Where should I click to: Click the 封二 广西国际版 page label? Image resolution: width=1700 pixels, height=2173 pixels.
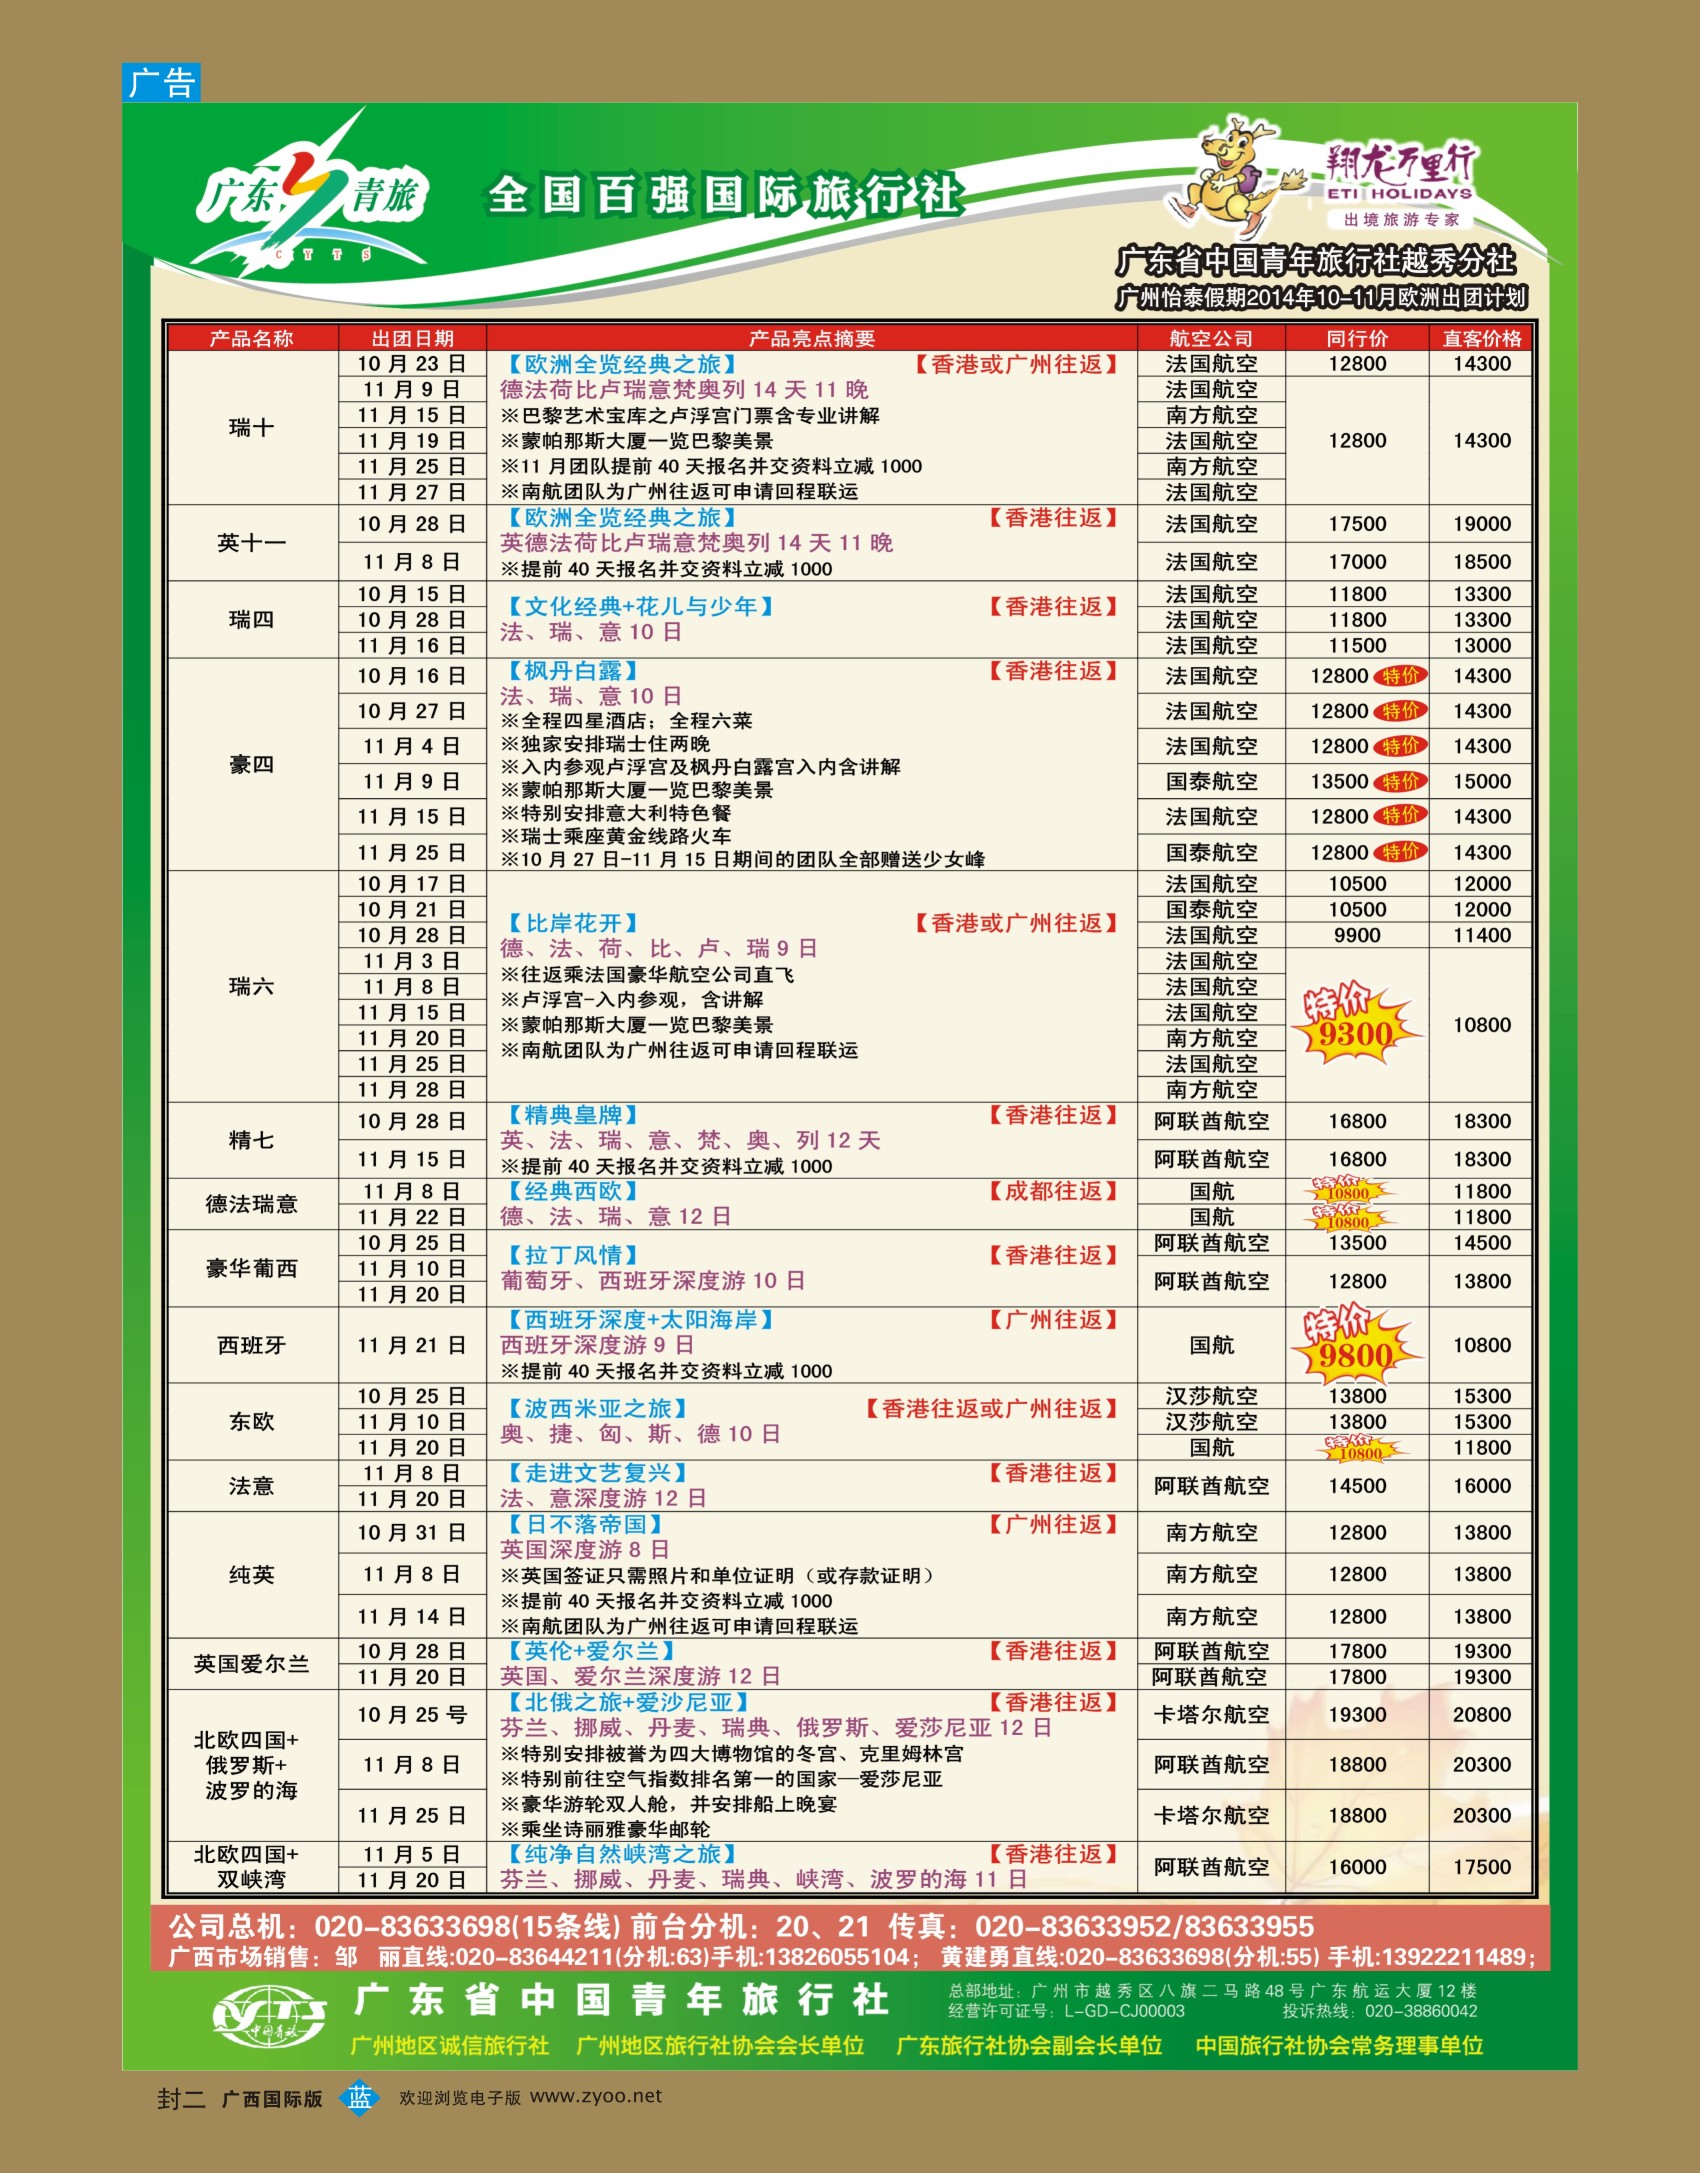(240, 2098)
